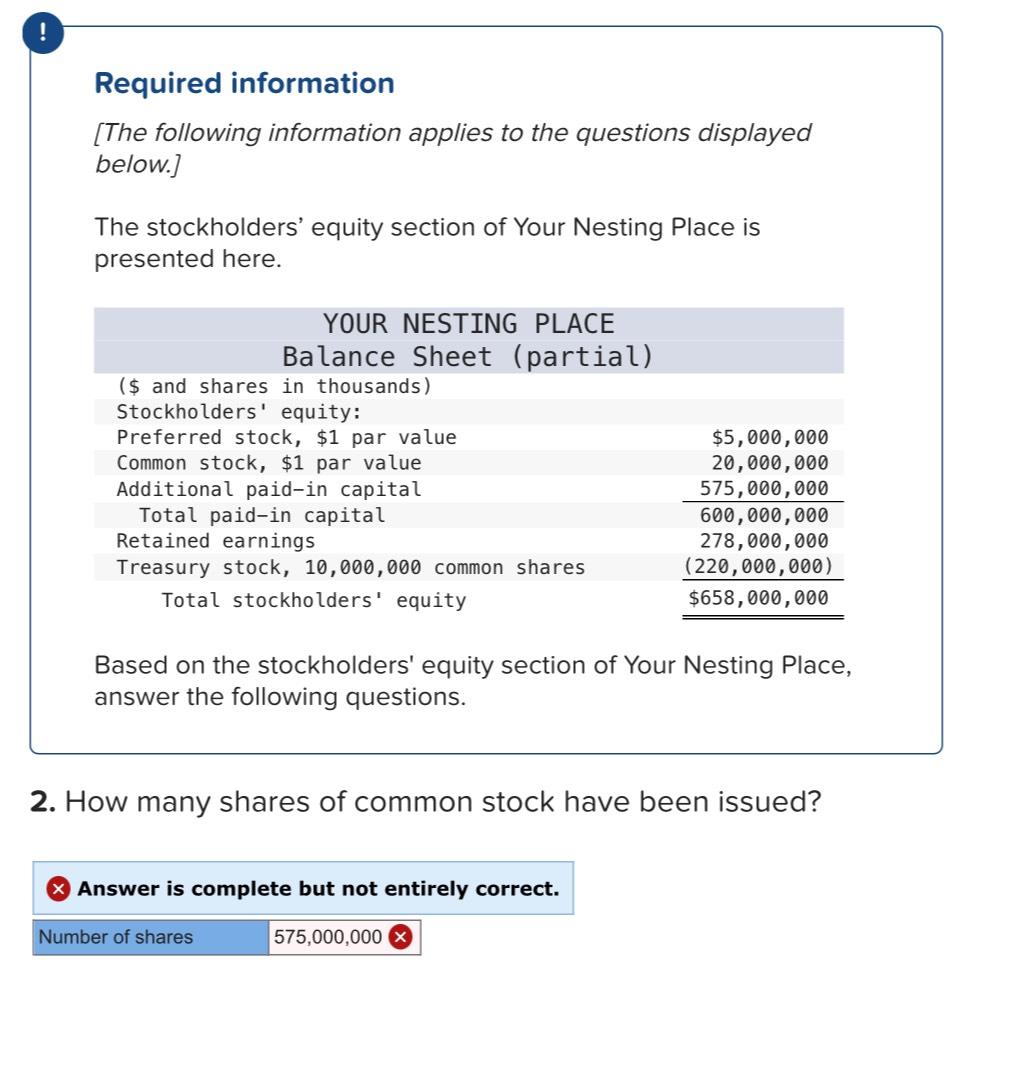Click the Balance Sheet (partial) heading
The image size is (1012, 1074).
[469, 355]
